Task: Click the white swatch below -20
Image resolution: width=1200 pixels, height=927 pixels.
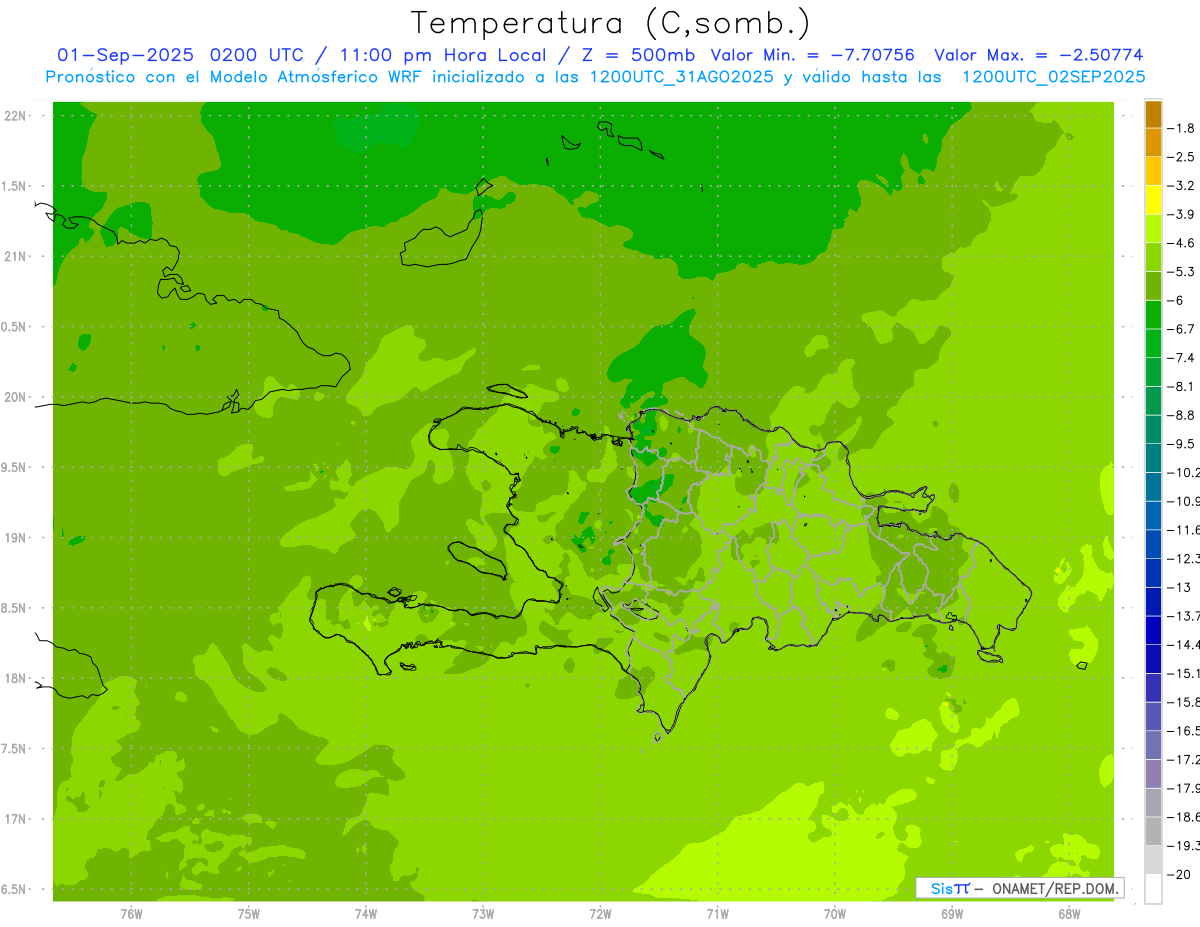Action: [x=1153, y=888]
